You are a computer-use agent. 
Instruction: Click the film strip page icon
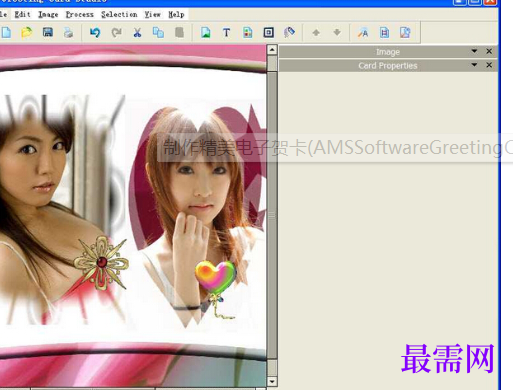384,33
